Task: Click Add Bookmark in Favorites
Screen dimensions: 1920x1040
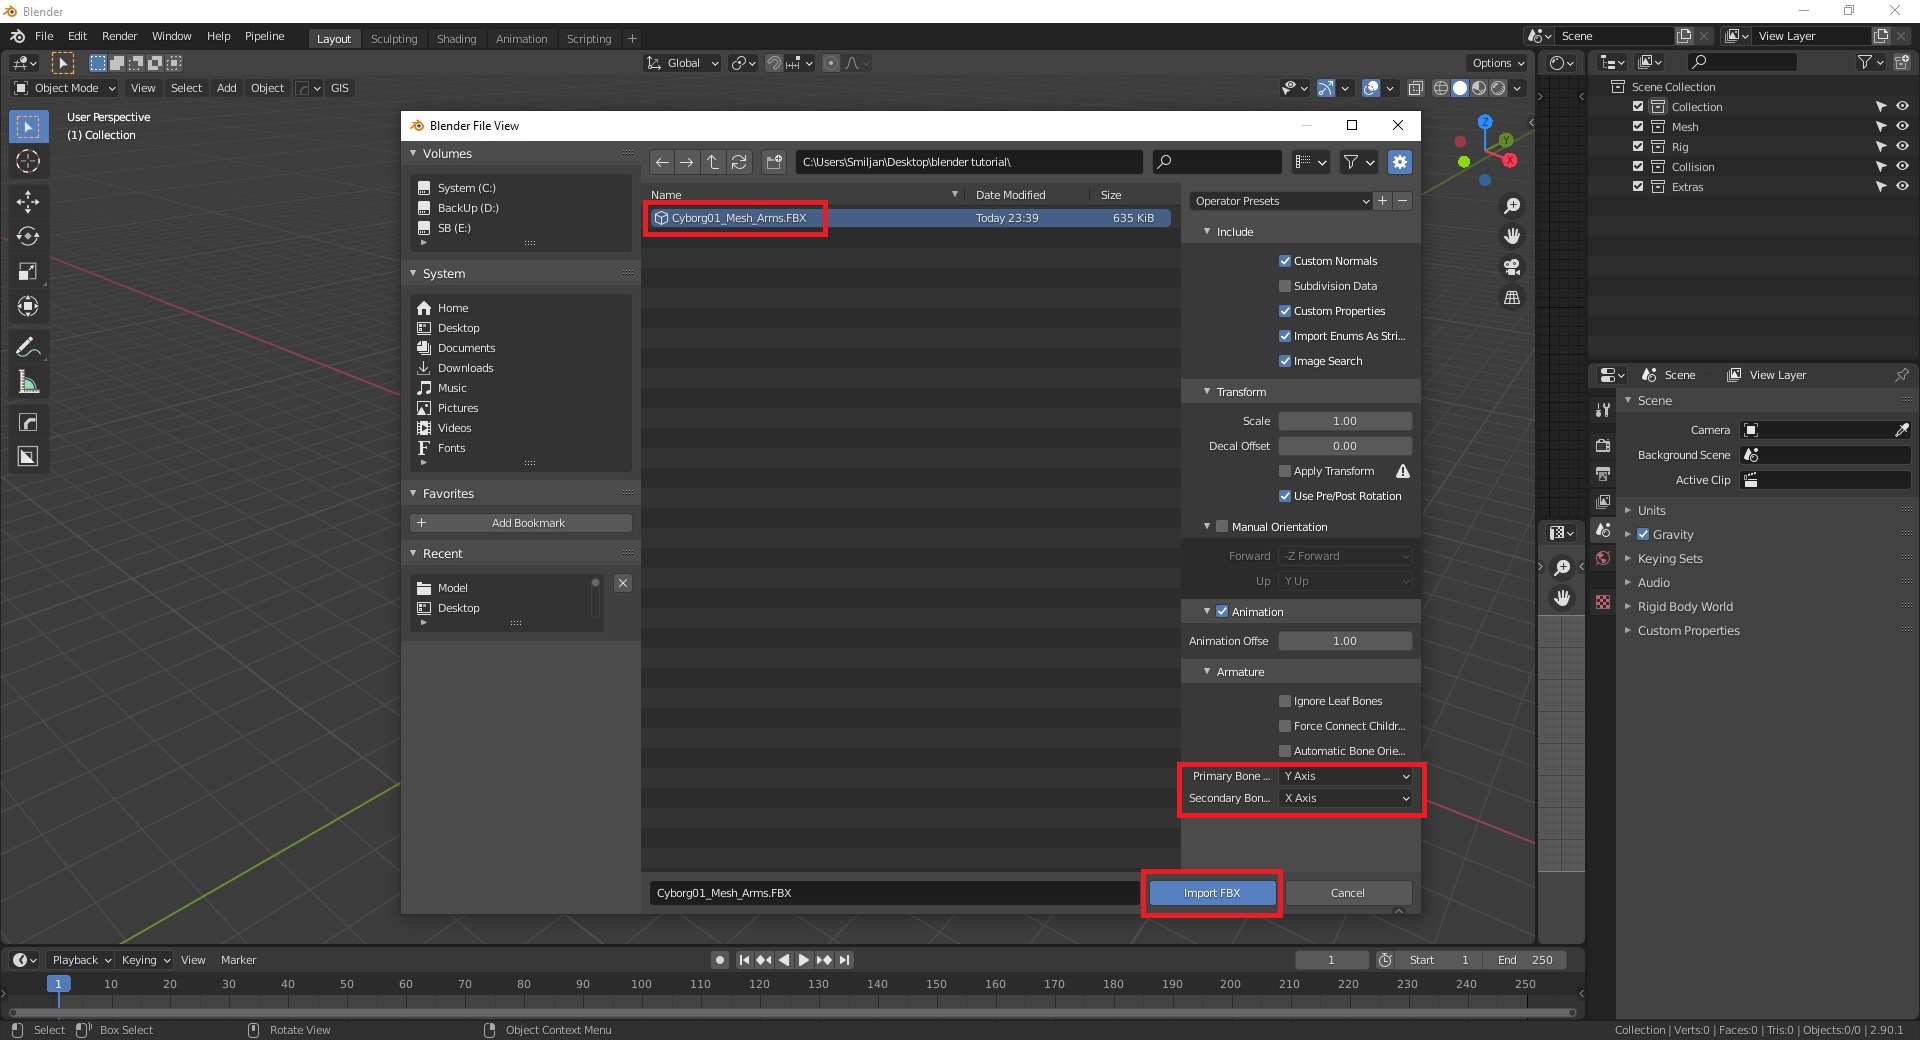Action: [x=520, y=523]
